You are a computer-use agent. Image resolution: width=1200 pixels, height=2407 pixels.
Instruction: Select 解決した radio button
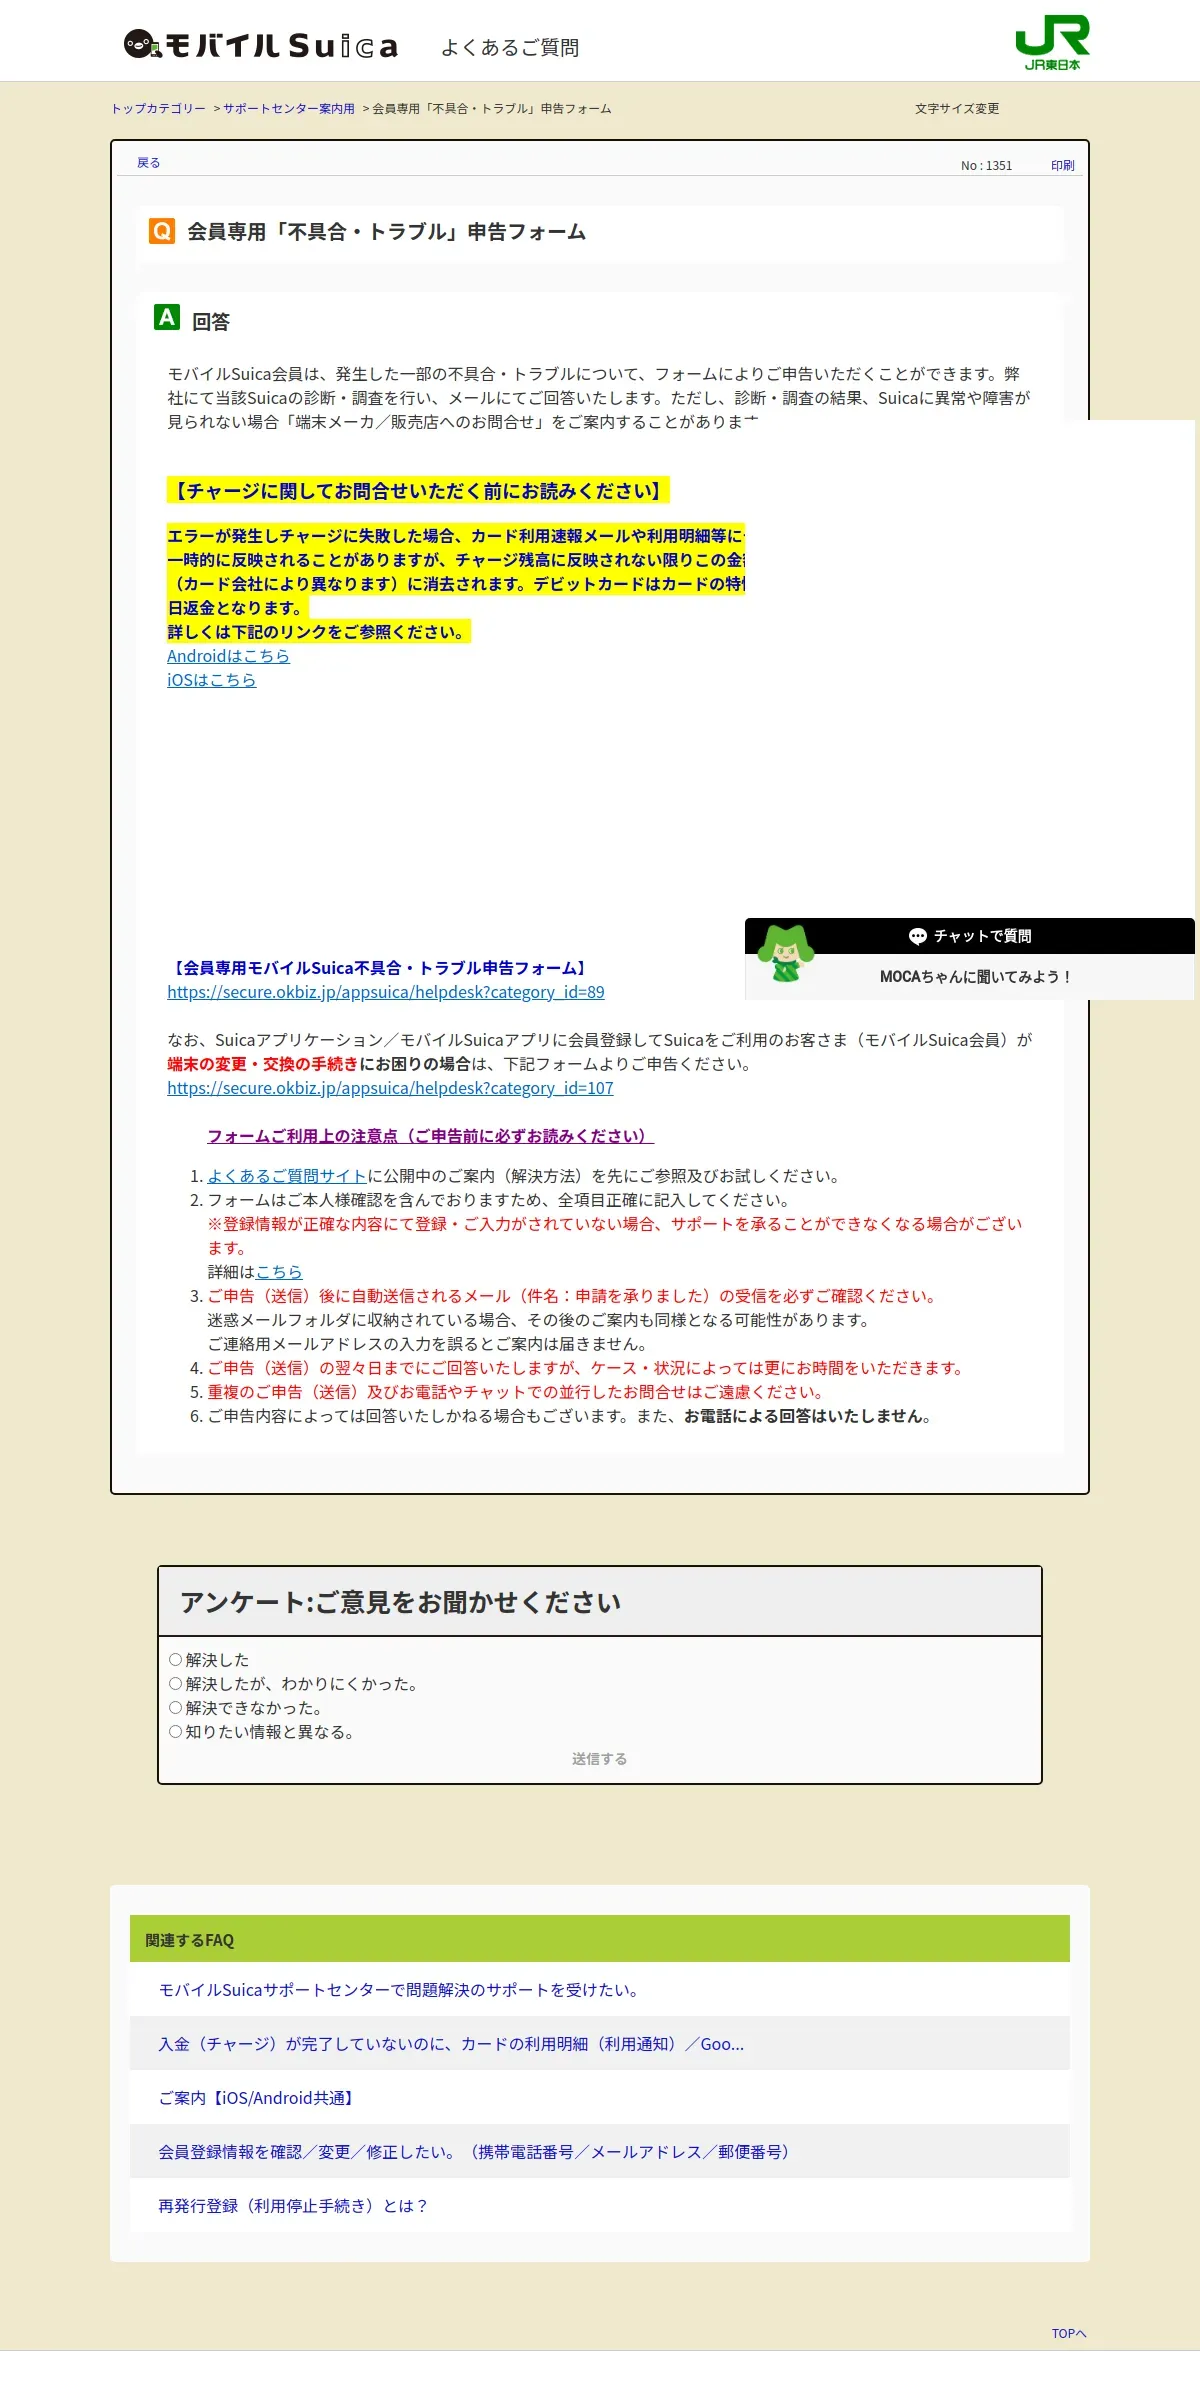point(175,1660)
